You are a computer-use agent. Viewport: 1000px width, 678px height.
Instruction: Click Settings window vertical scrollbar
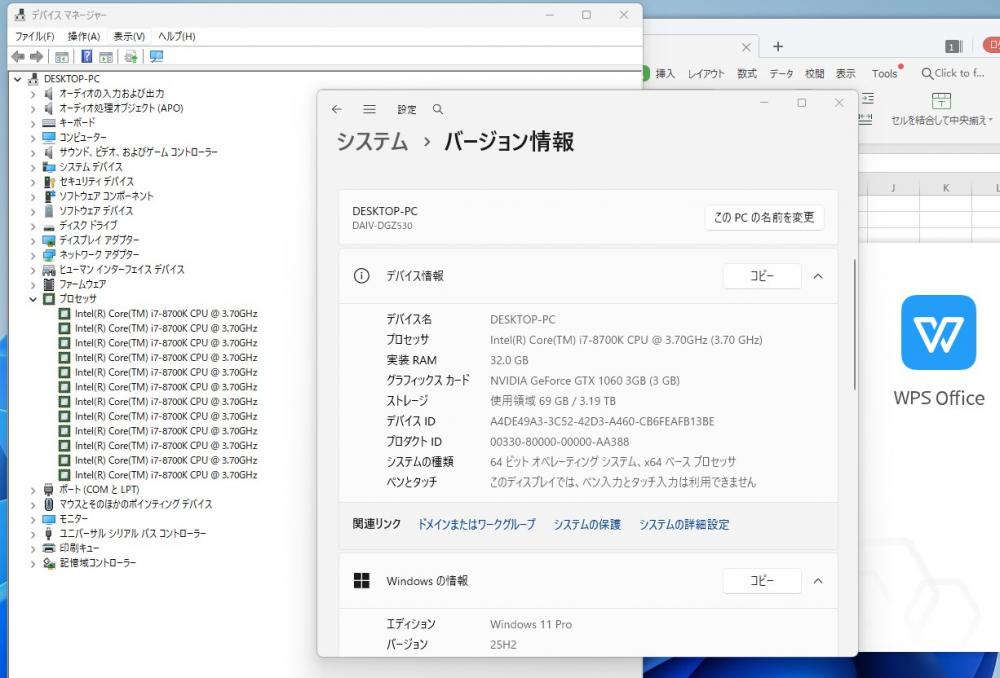855,324
